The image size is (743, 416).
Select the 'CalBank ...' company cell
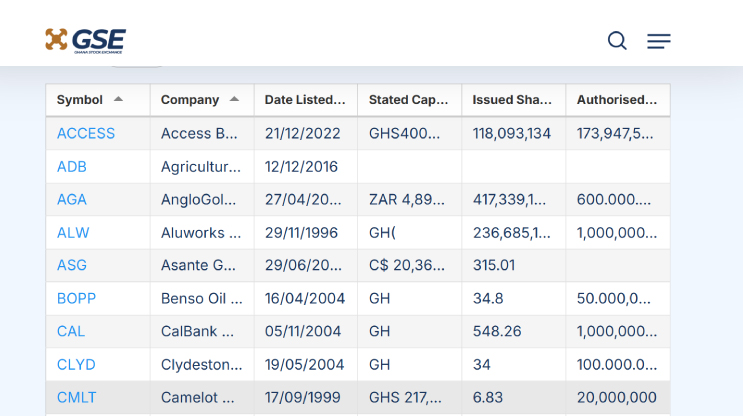202,331
